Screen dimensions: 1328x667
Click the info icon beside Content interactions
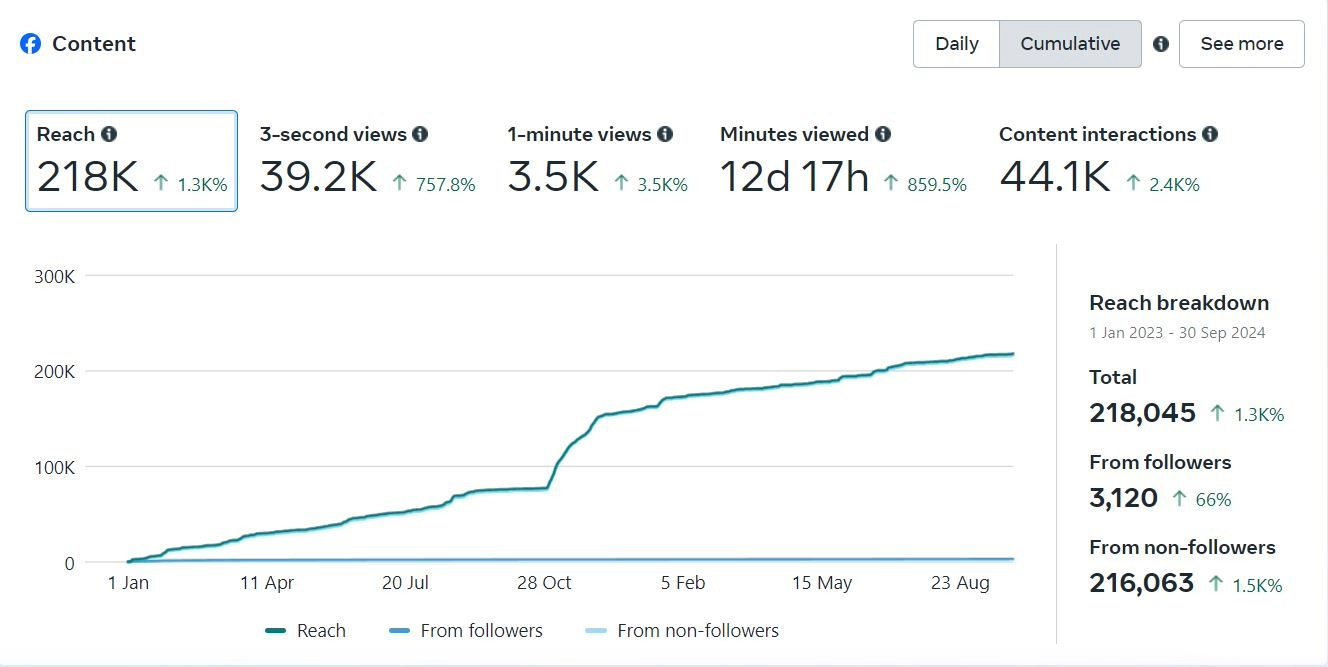(x=1210, y=134)
